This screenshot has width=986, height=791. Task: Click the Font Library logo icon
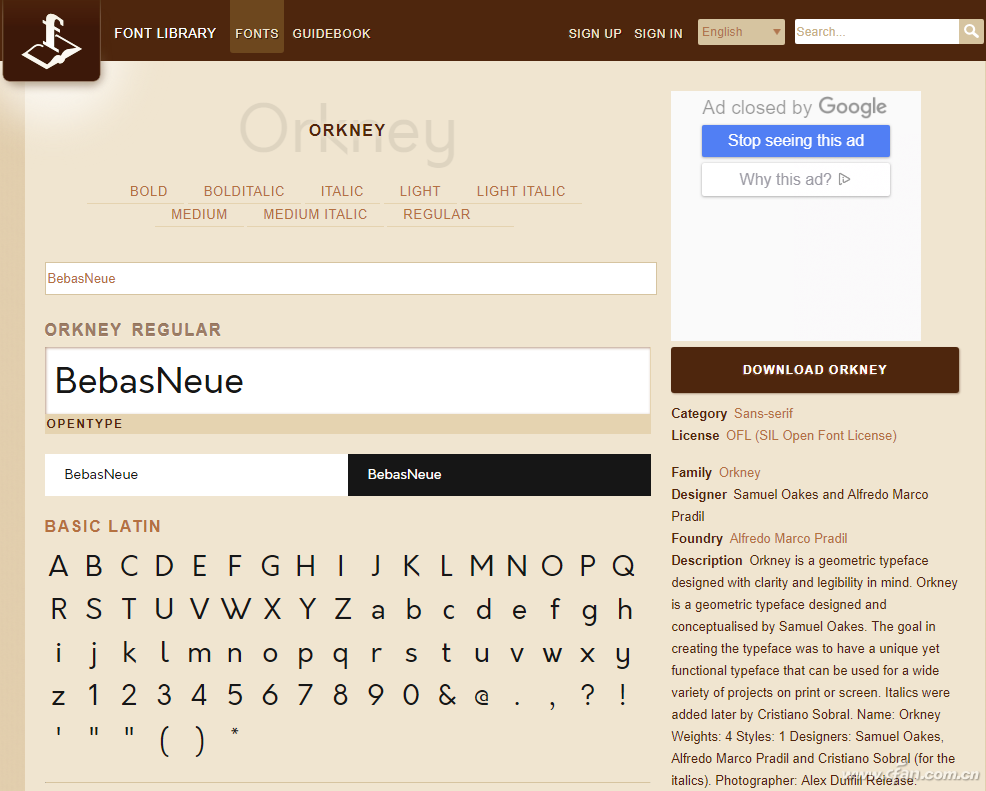(52, 41)
